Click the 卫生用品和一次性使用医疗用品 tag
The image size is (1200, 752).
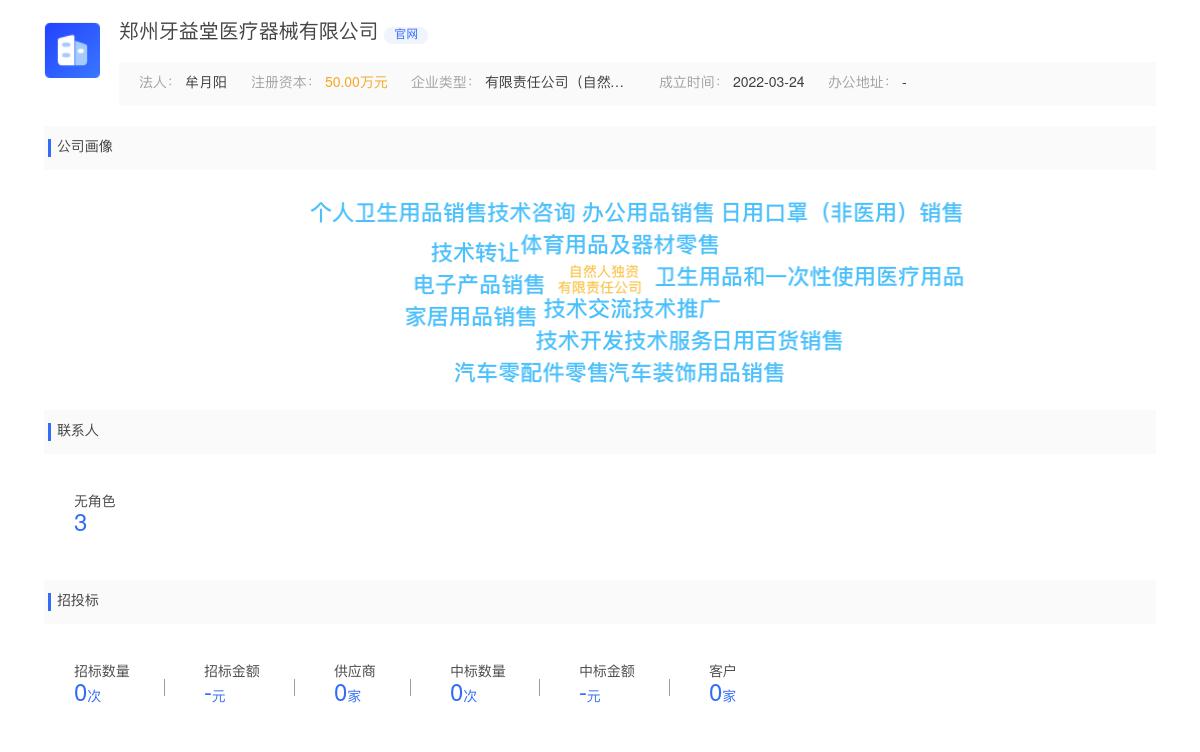(810, 277)
